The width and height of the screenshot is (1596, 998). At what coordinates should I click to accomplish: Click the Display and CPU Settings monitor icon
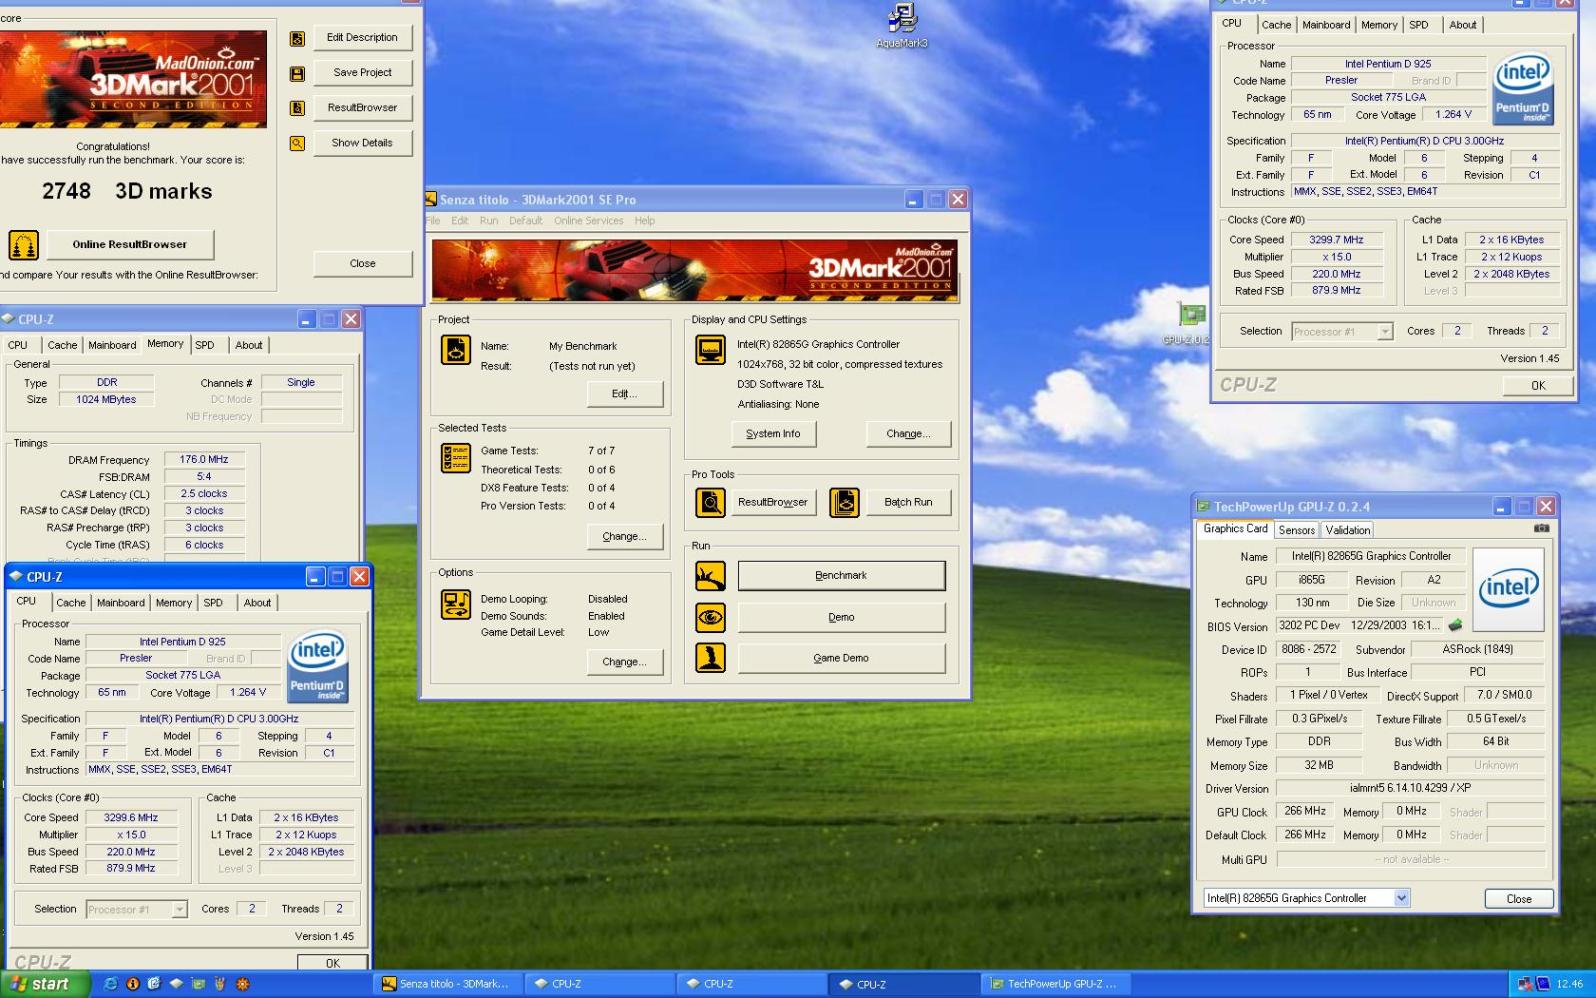coord(710,350)
